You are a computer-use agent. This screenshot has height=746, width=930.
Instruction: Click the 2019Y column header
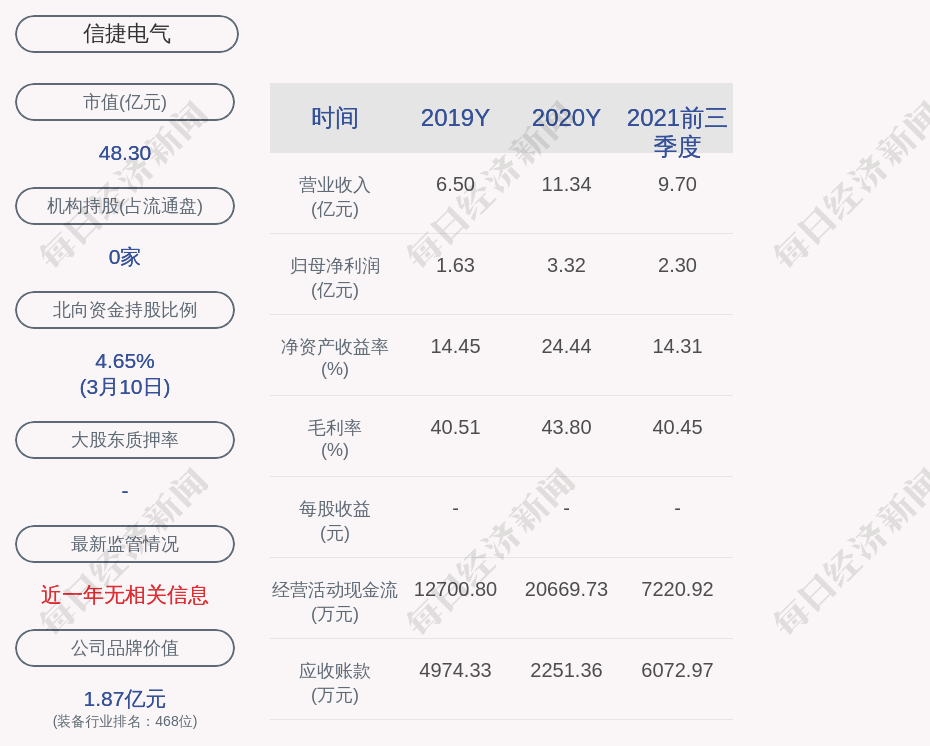click(455, 118)
